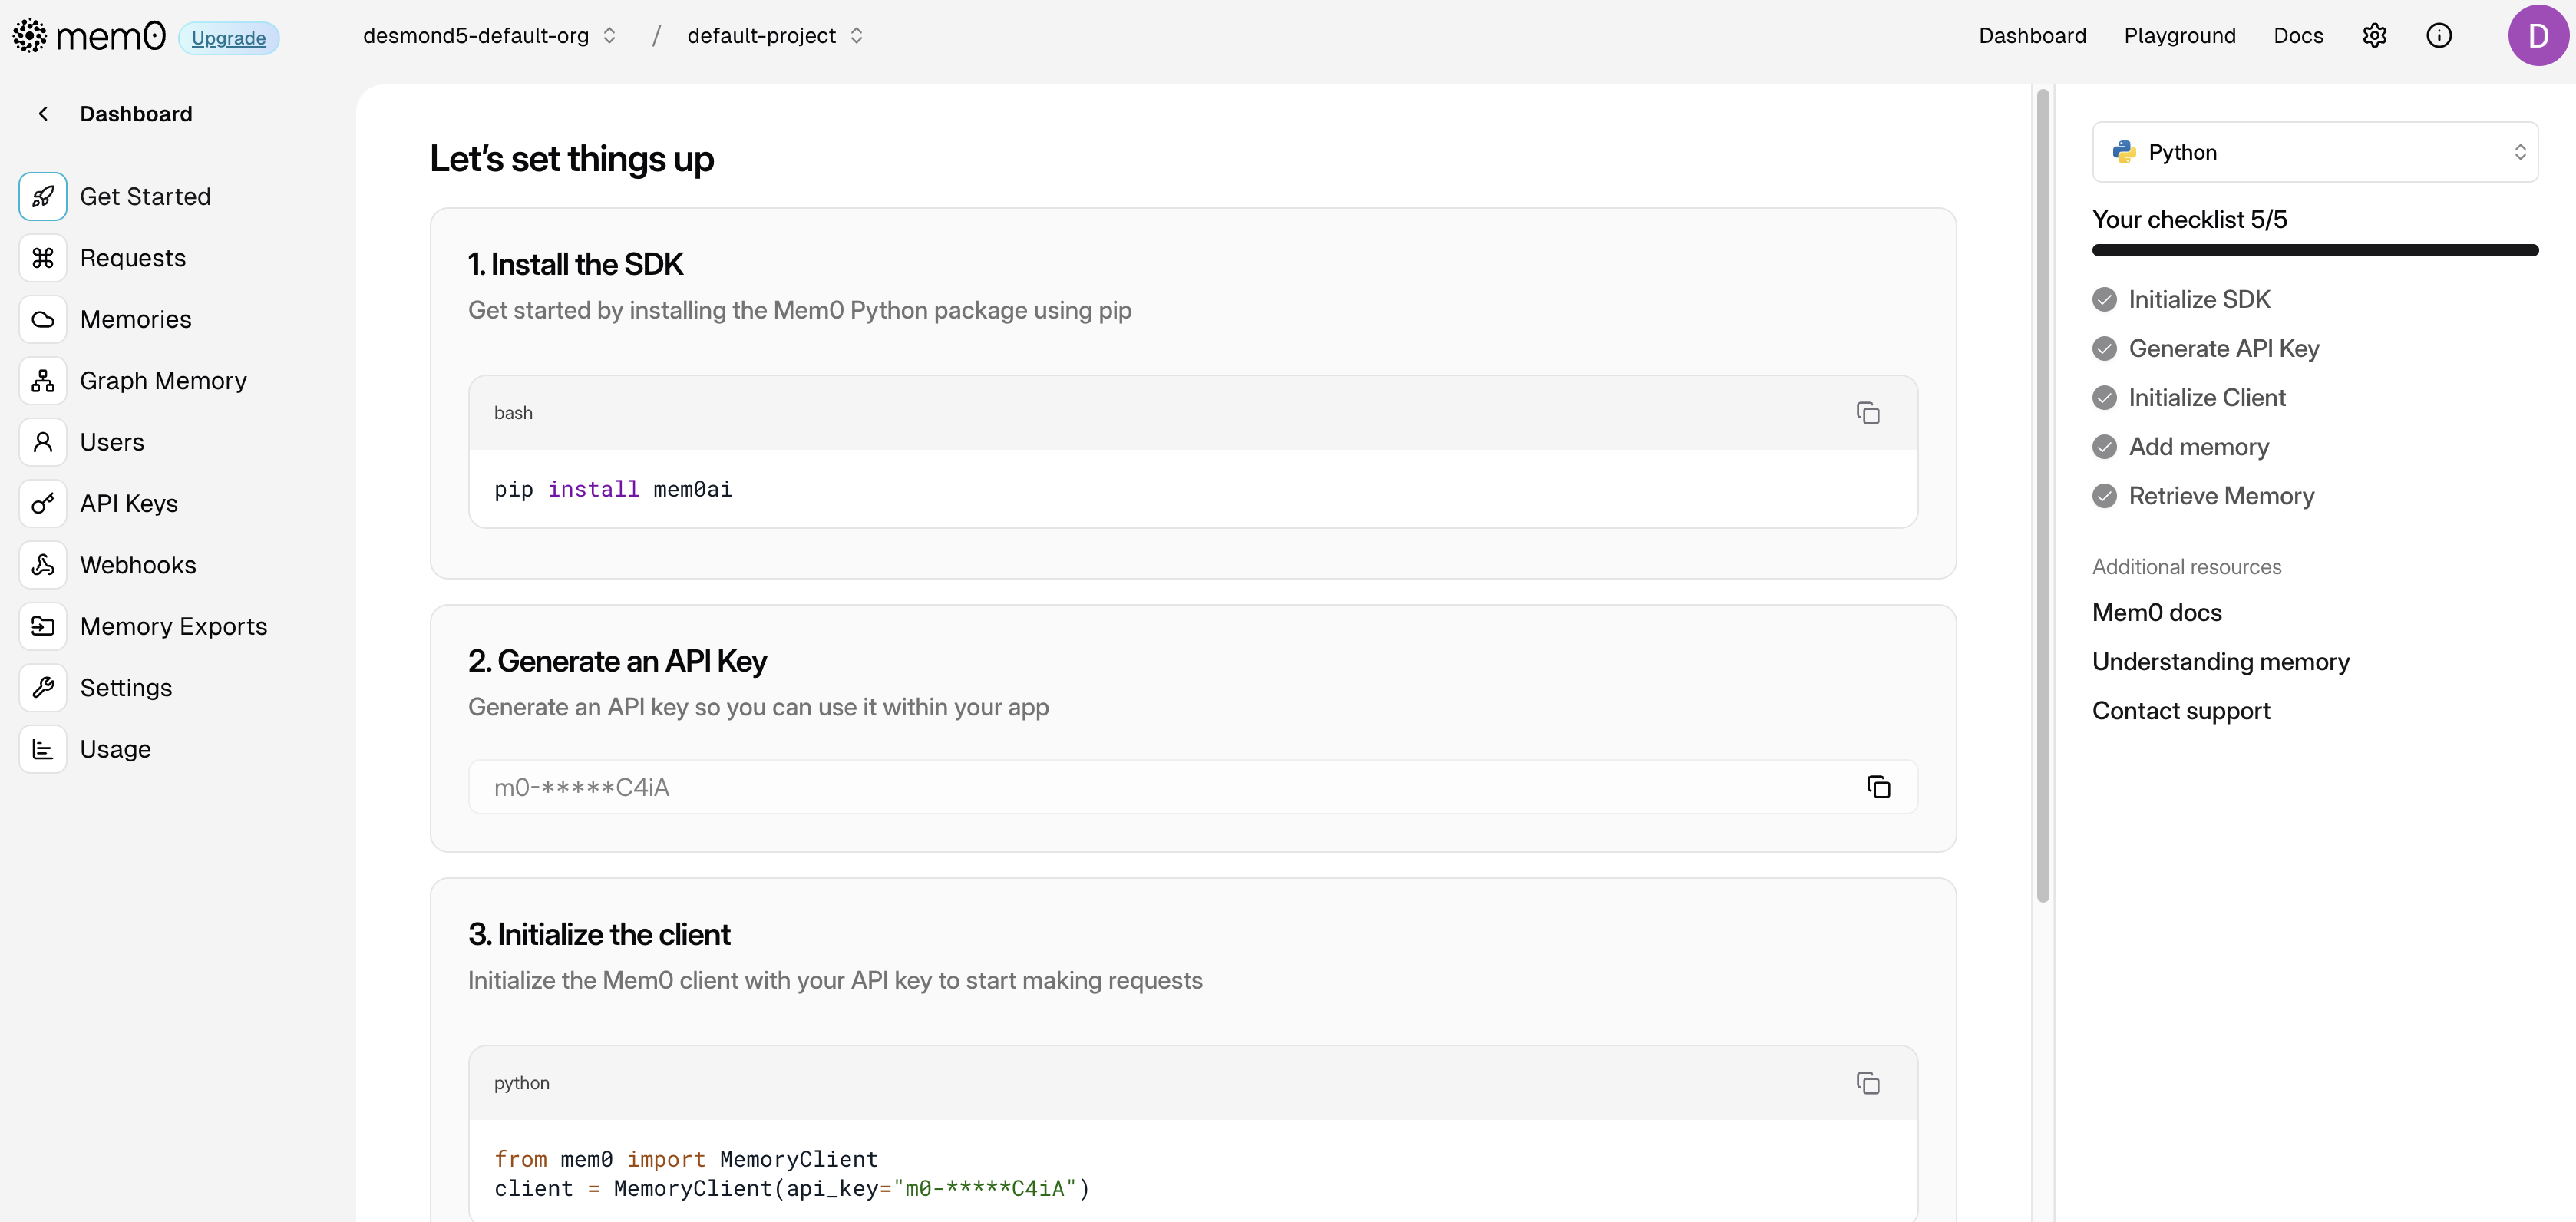Click the Retrieve Memory check mark

coord(2104,496)
